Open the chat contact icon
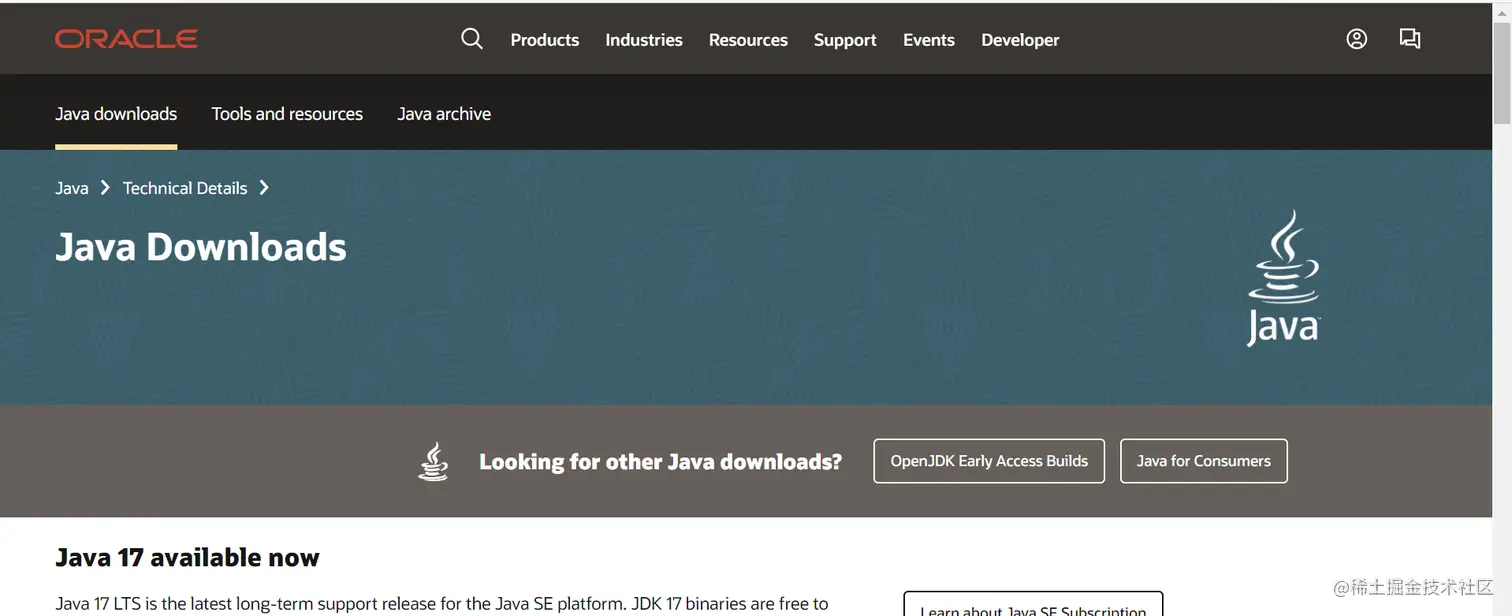1512x616 pixels. point(1410,39)
